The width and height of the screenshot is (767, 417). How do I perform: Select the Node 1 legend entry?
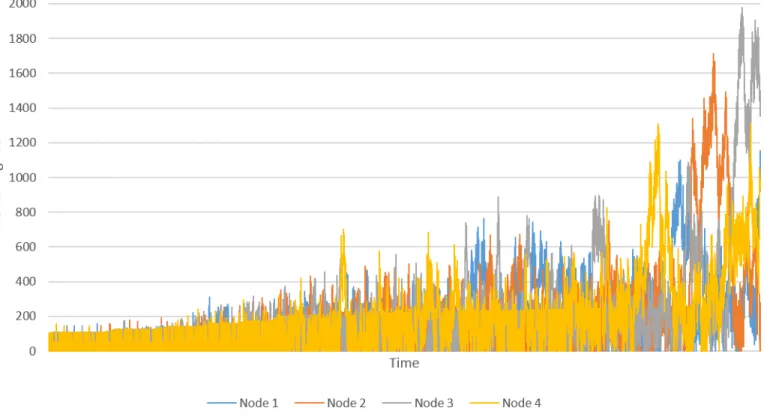[x=243, y=403]
